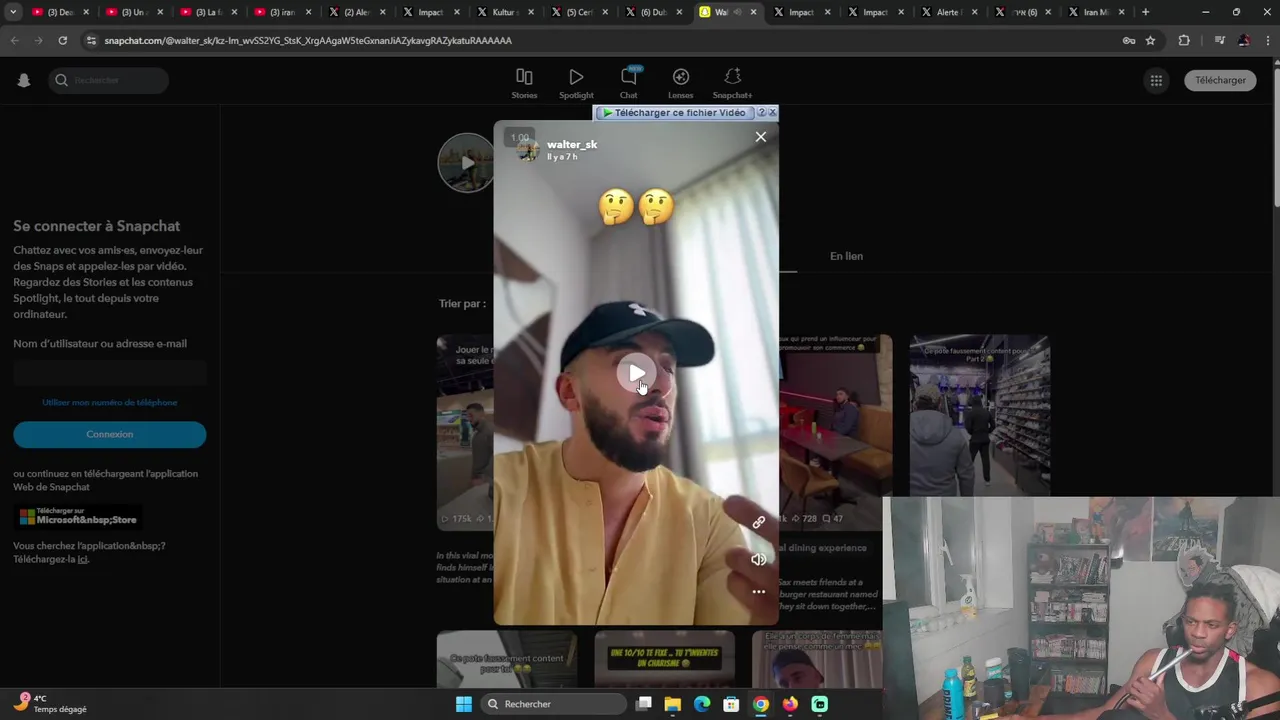The height and width of the screenshot is (720, 1280).
Task: Open a new browser tab with plus
Action: 1146,12
